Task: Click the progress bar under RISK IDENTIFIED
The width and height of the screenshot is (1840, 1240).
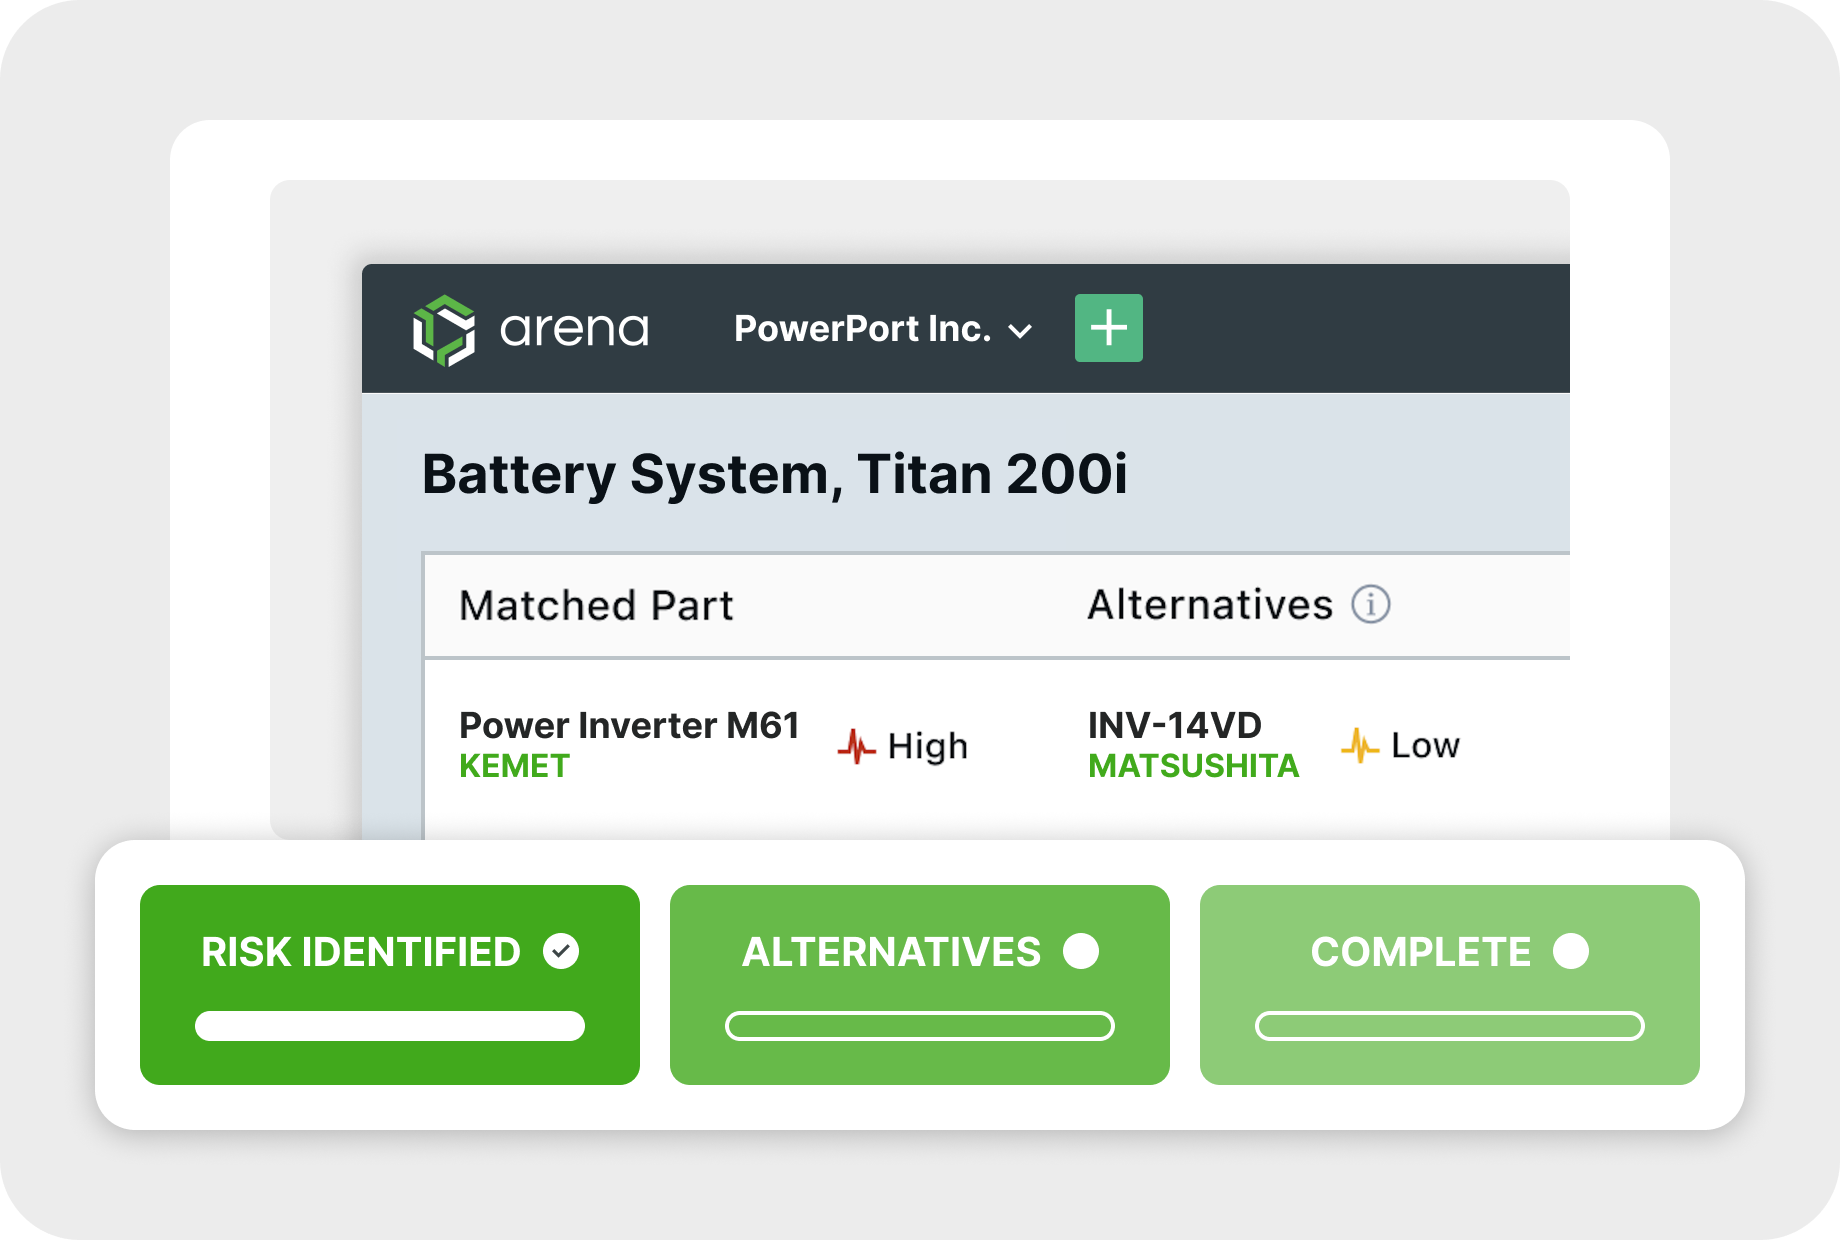Action: point(389,1027)
